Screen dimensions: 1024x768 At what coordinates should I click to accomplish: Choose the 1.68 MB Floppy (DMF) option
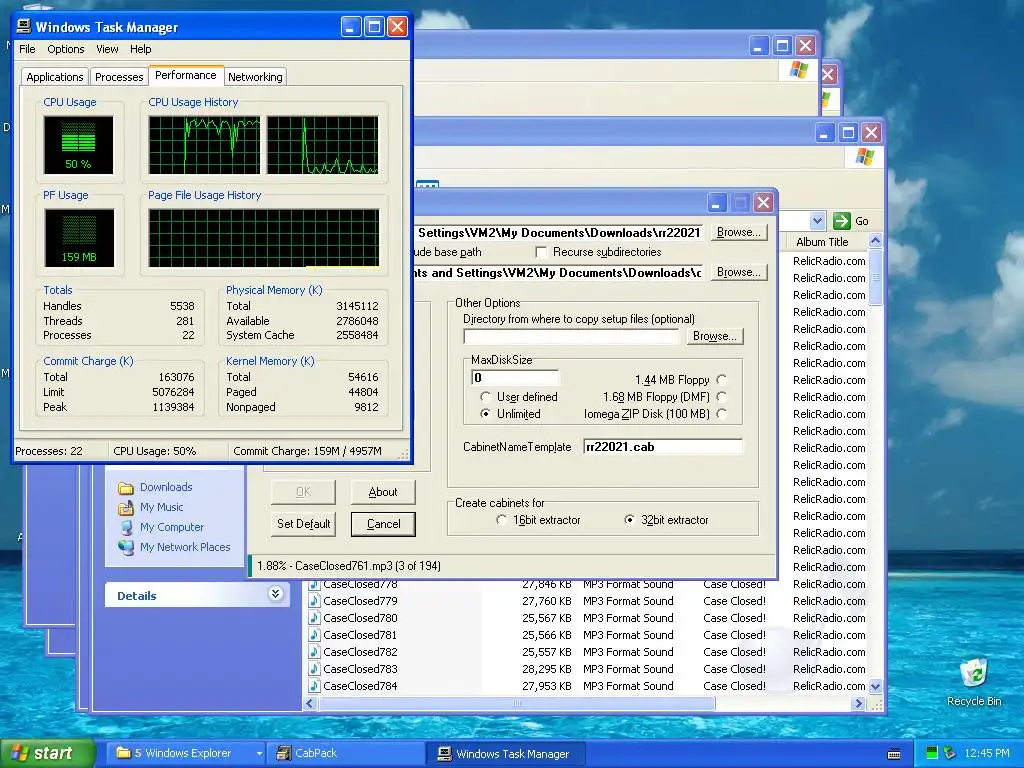coord(722,396)
